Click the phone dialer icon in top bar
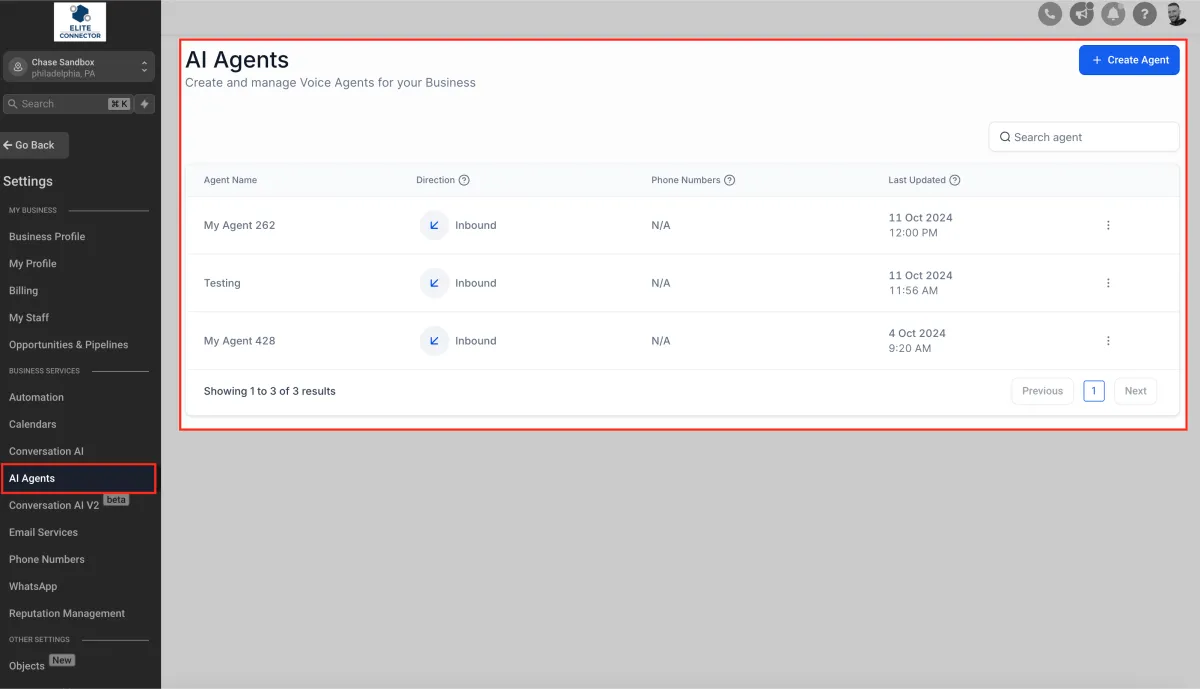The width and height of the screenshot is (1200, 689). tap(1049, 14)
